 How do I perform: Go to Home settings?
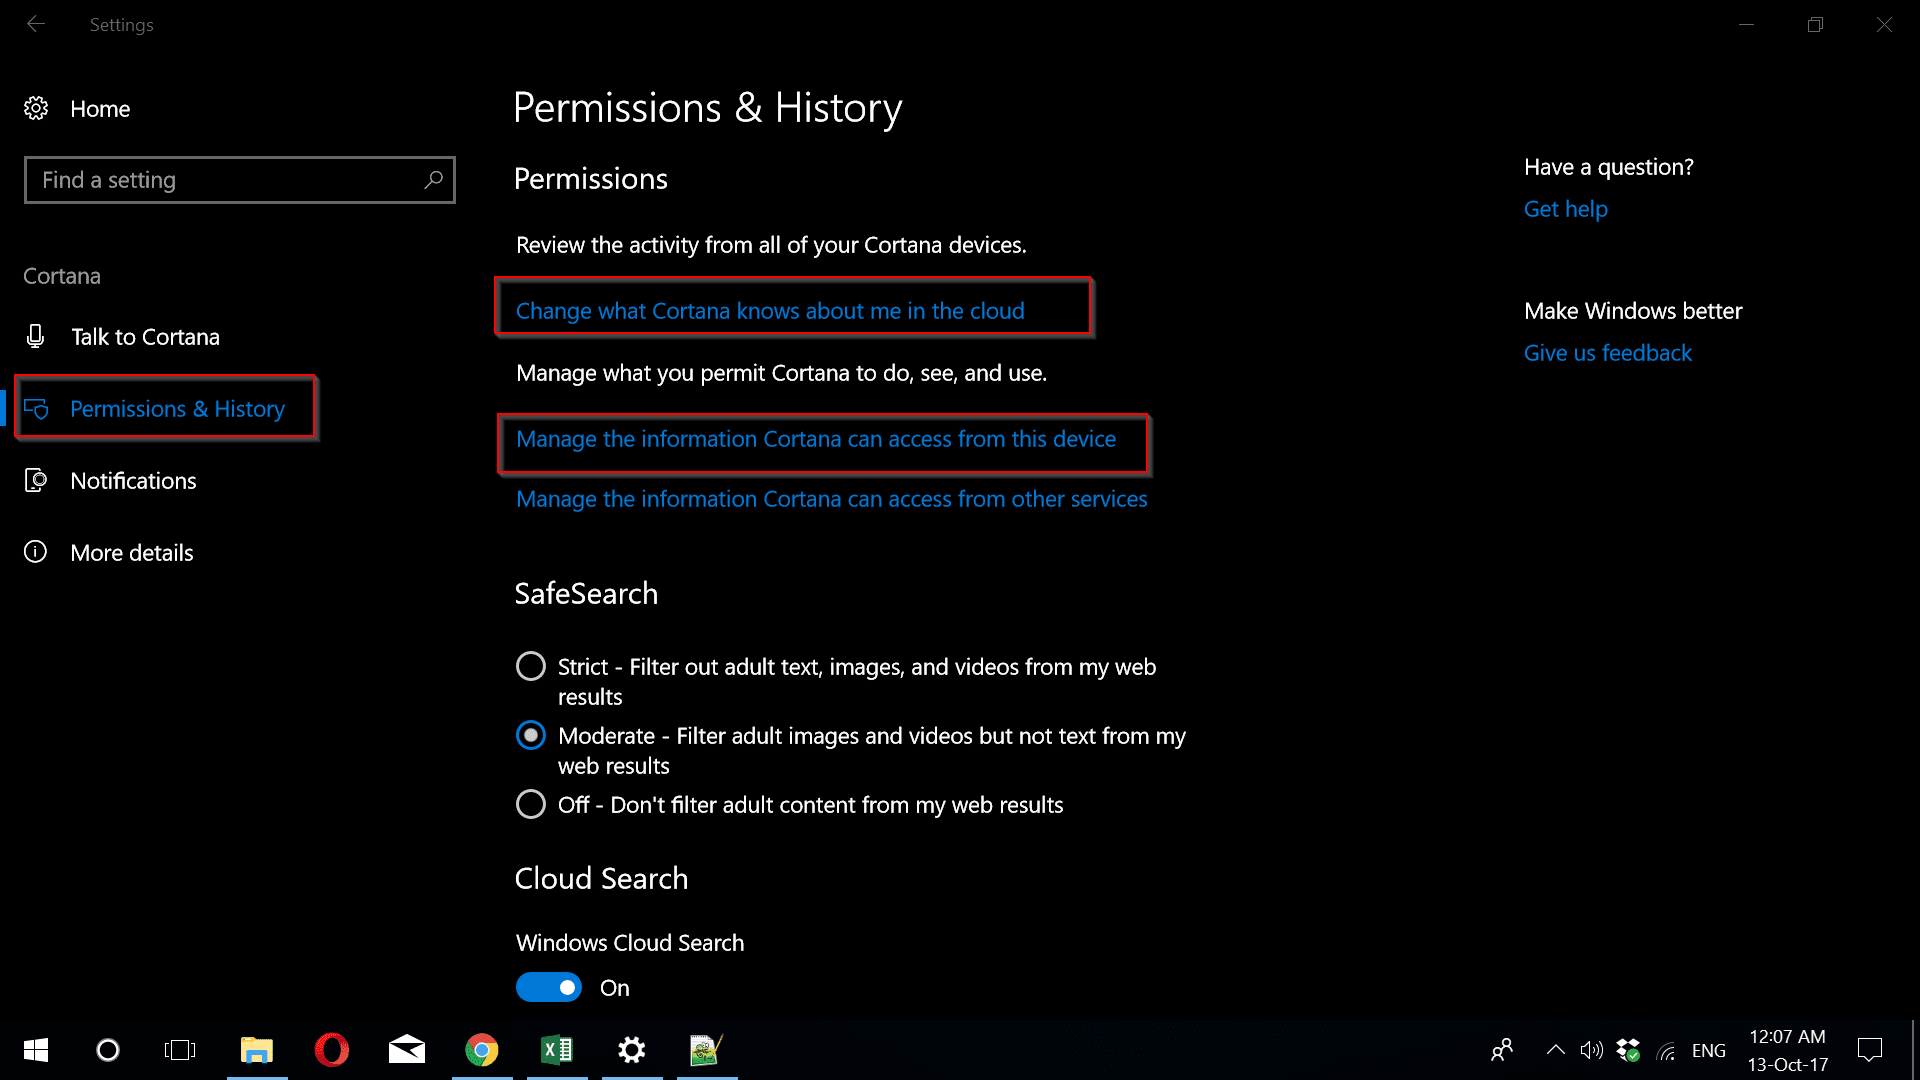[x=100, y=109]
